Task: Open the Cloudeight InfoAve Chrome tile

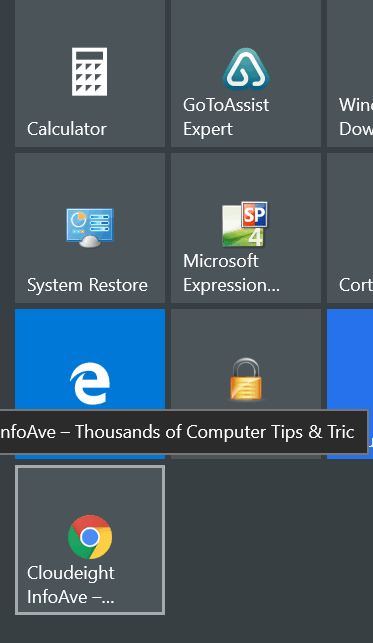Action: click(90, 540)
